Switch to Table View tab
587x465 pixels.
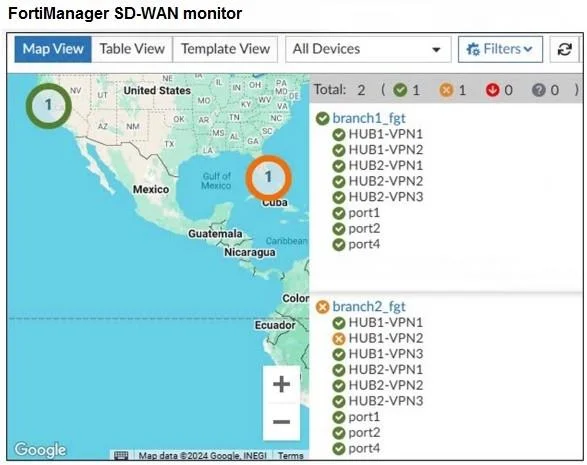click(132, 49)
